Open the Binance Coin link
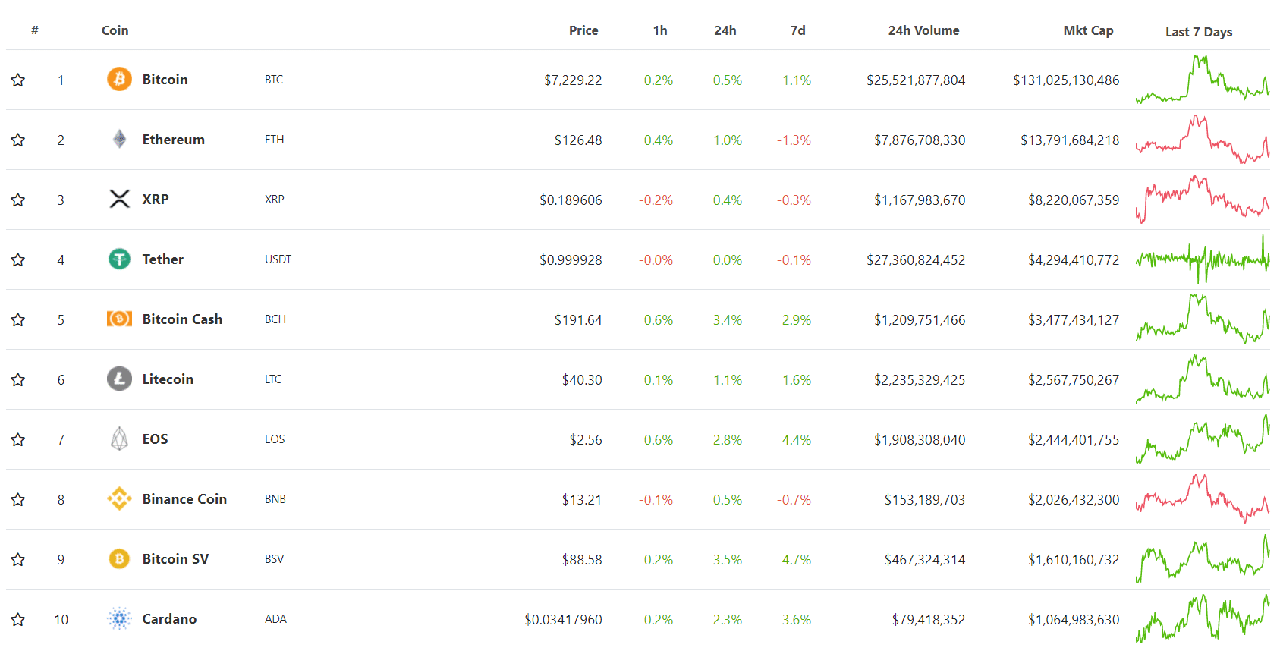 pos(184,499)
